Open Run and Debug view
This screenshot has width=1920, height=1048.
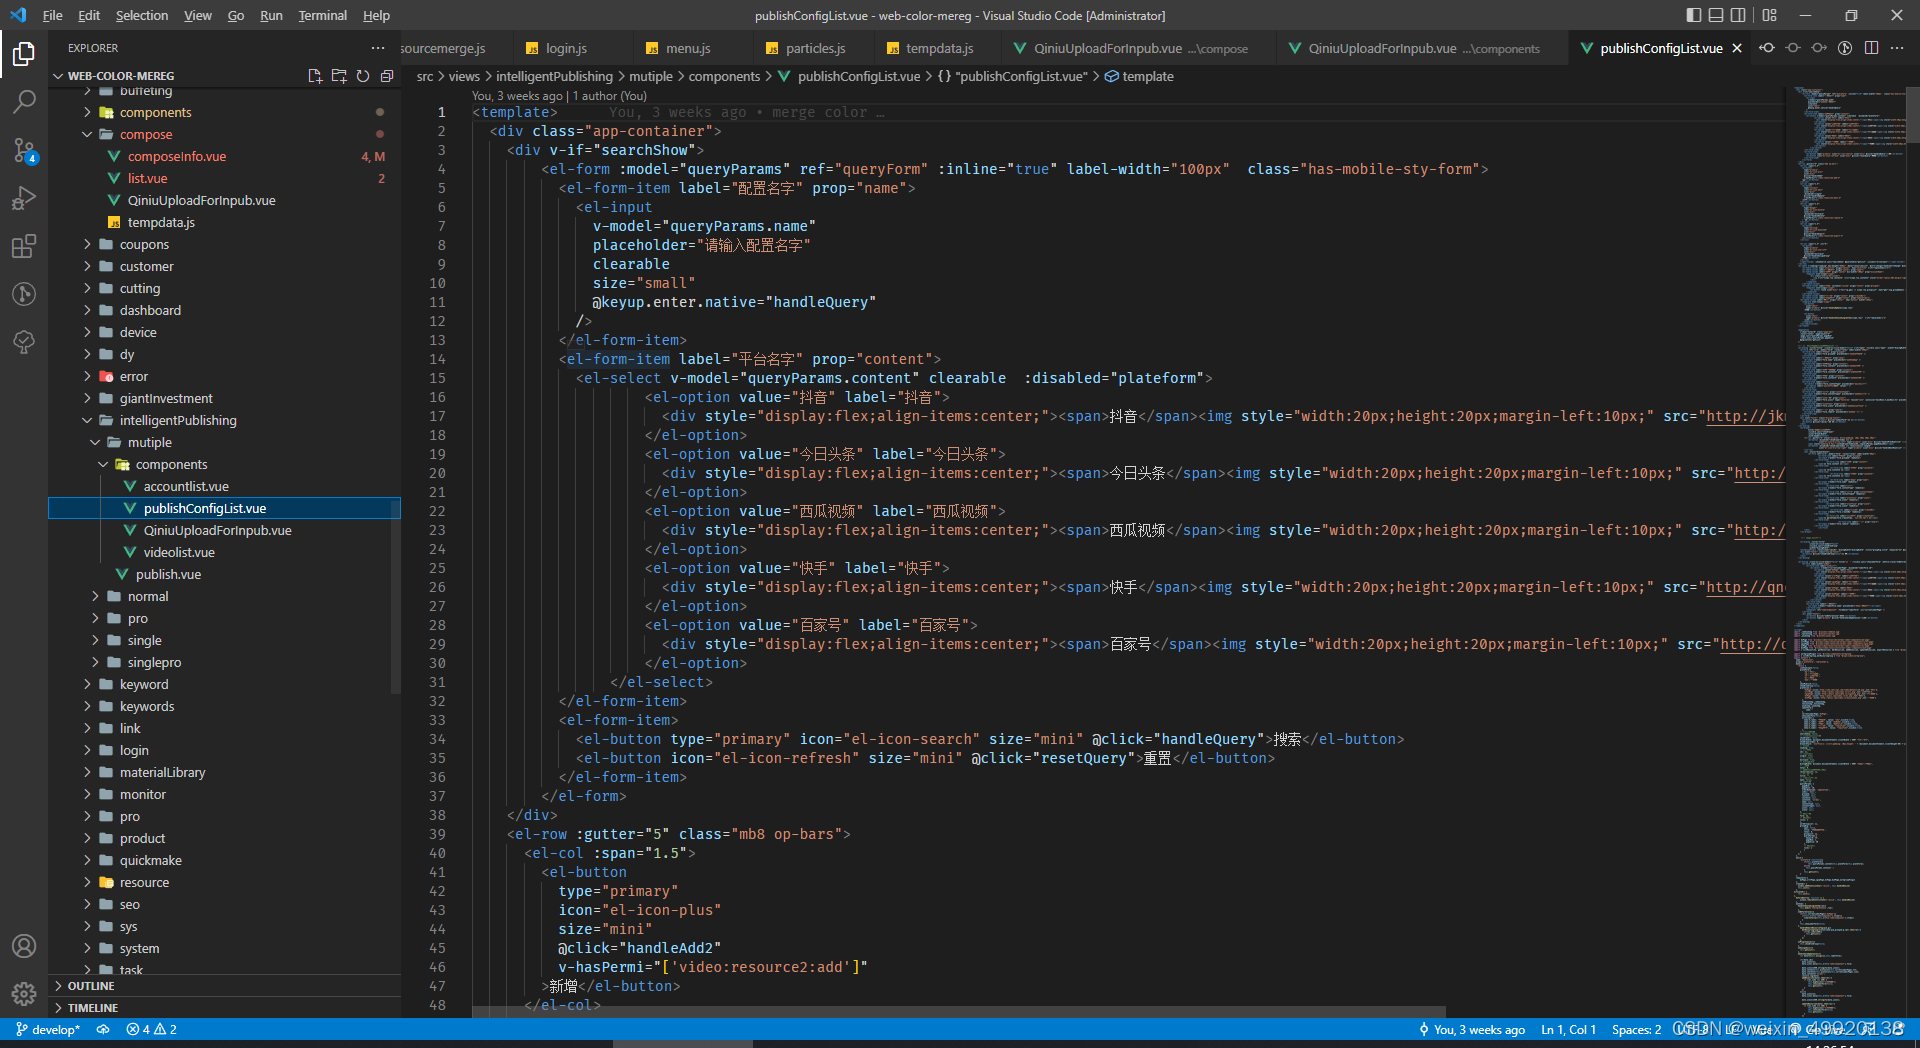(24, 198)
